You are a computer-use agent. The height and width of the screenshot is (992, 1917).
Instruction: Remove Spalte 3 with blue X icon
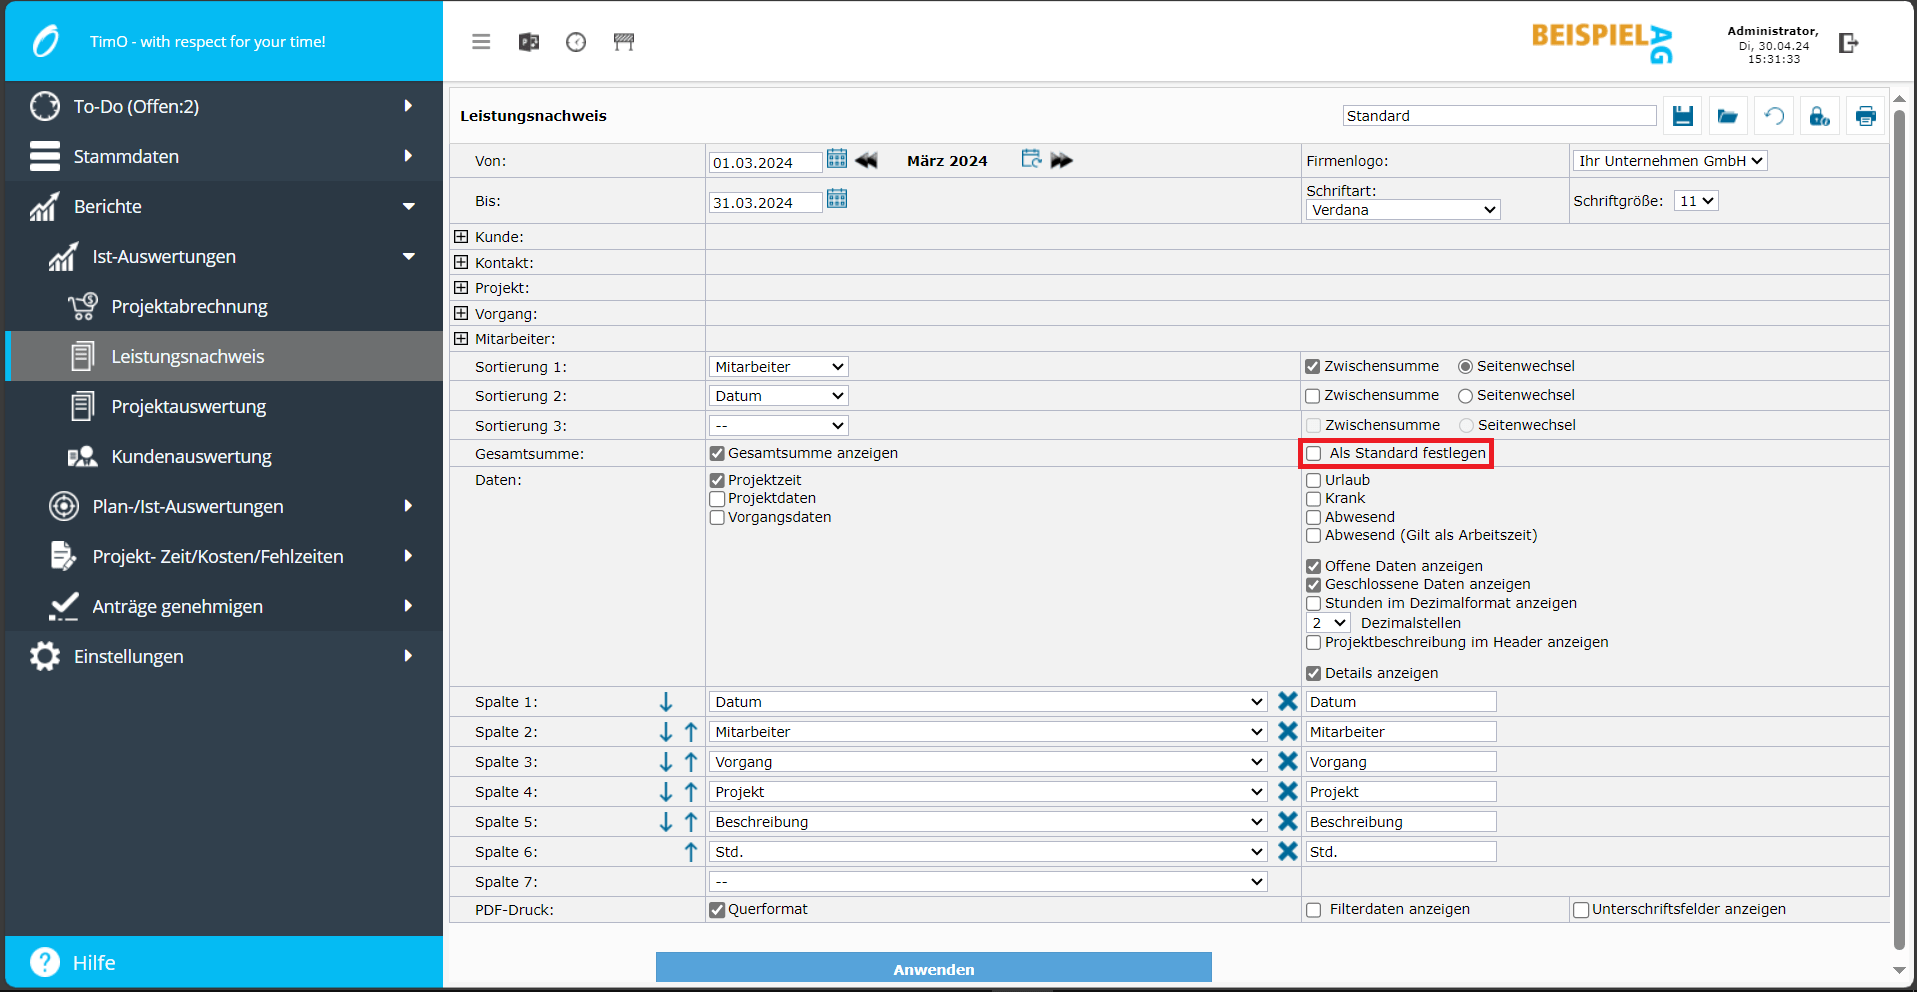(x=1287, y=762)
